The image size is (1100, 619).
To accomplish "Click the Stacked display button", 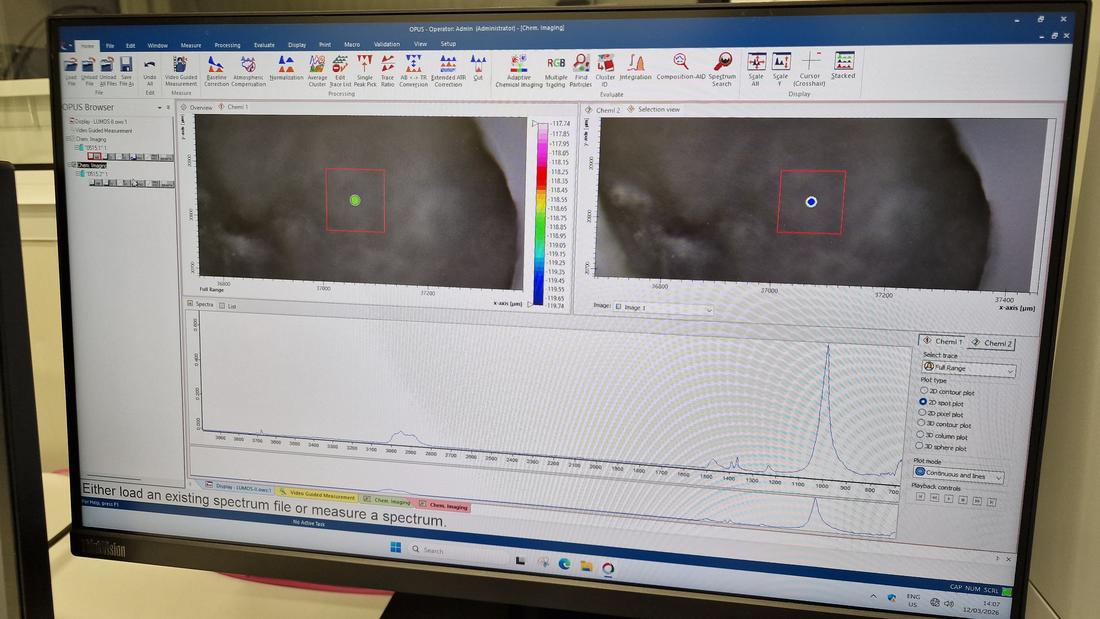I will [844, 66].
